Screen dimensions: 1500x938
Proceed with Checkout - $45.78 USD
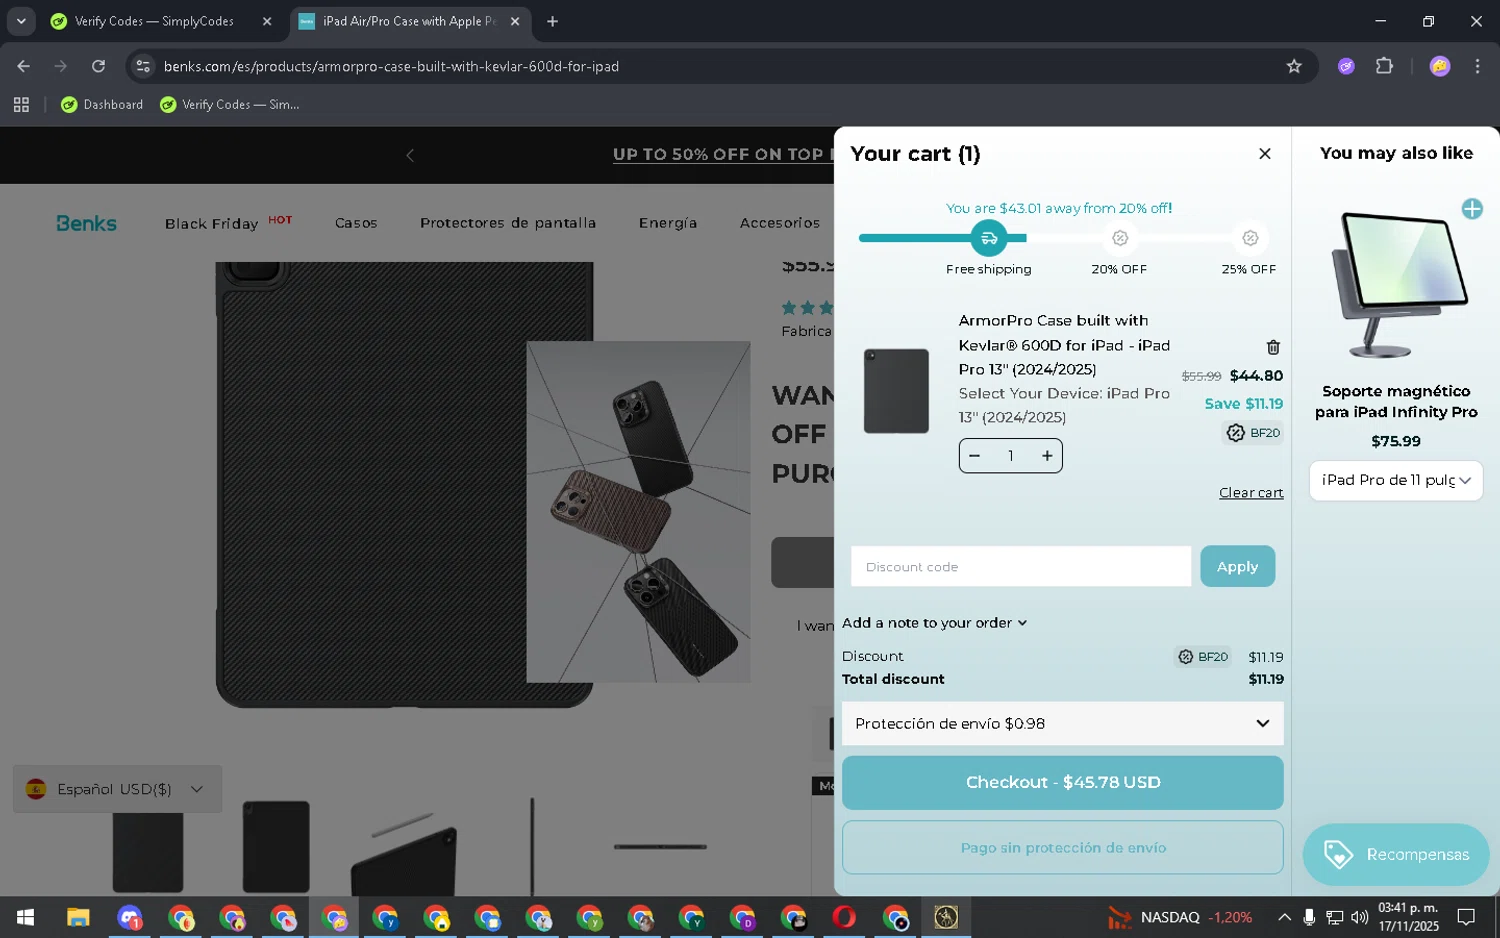1062,782
